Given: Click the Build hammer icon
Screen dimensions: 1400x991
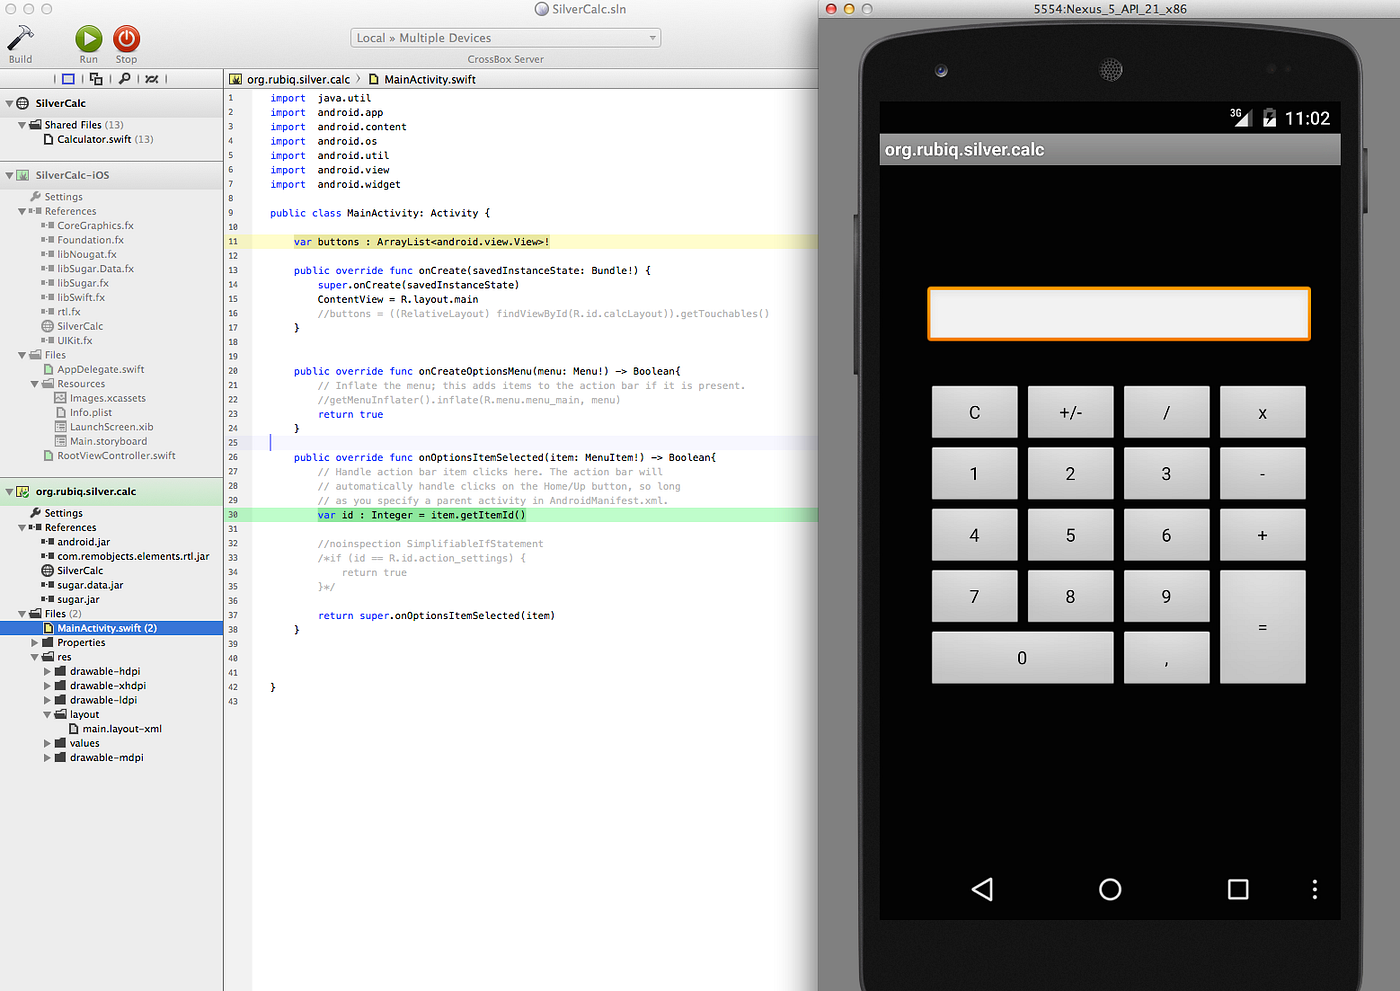Looking at the screenshot, I should [22, 38].
